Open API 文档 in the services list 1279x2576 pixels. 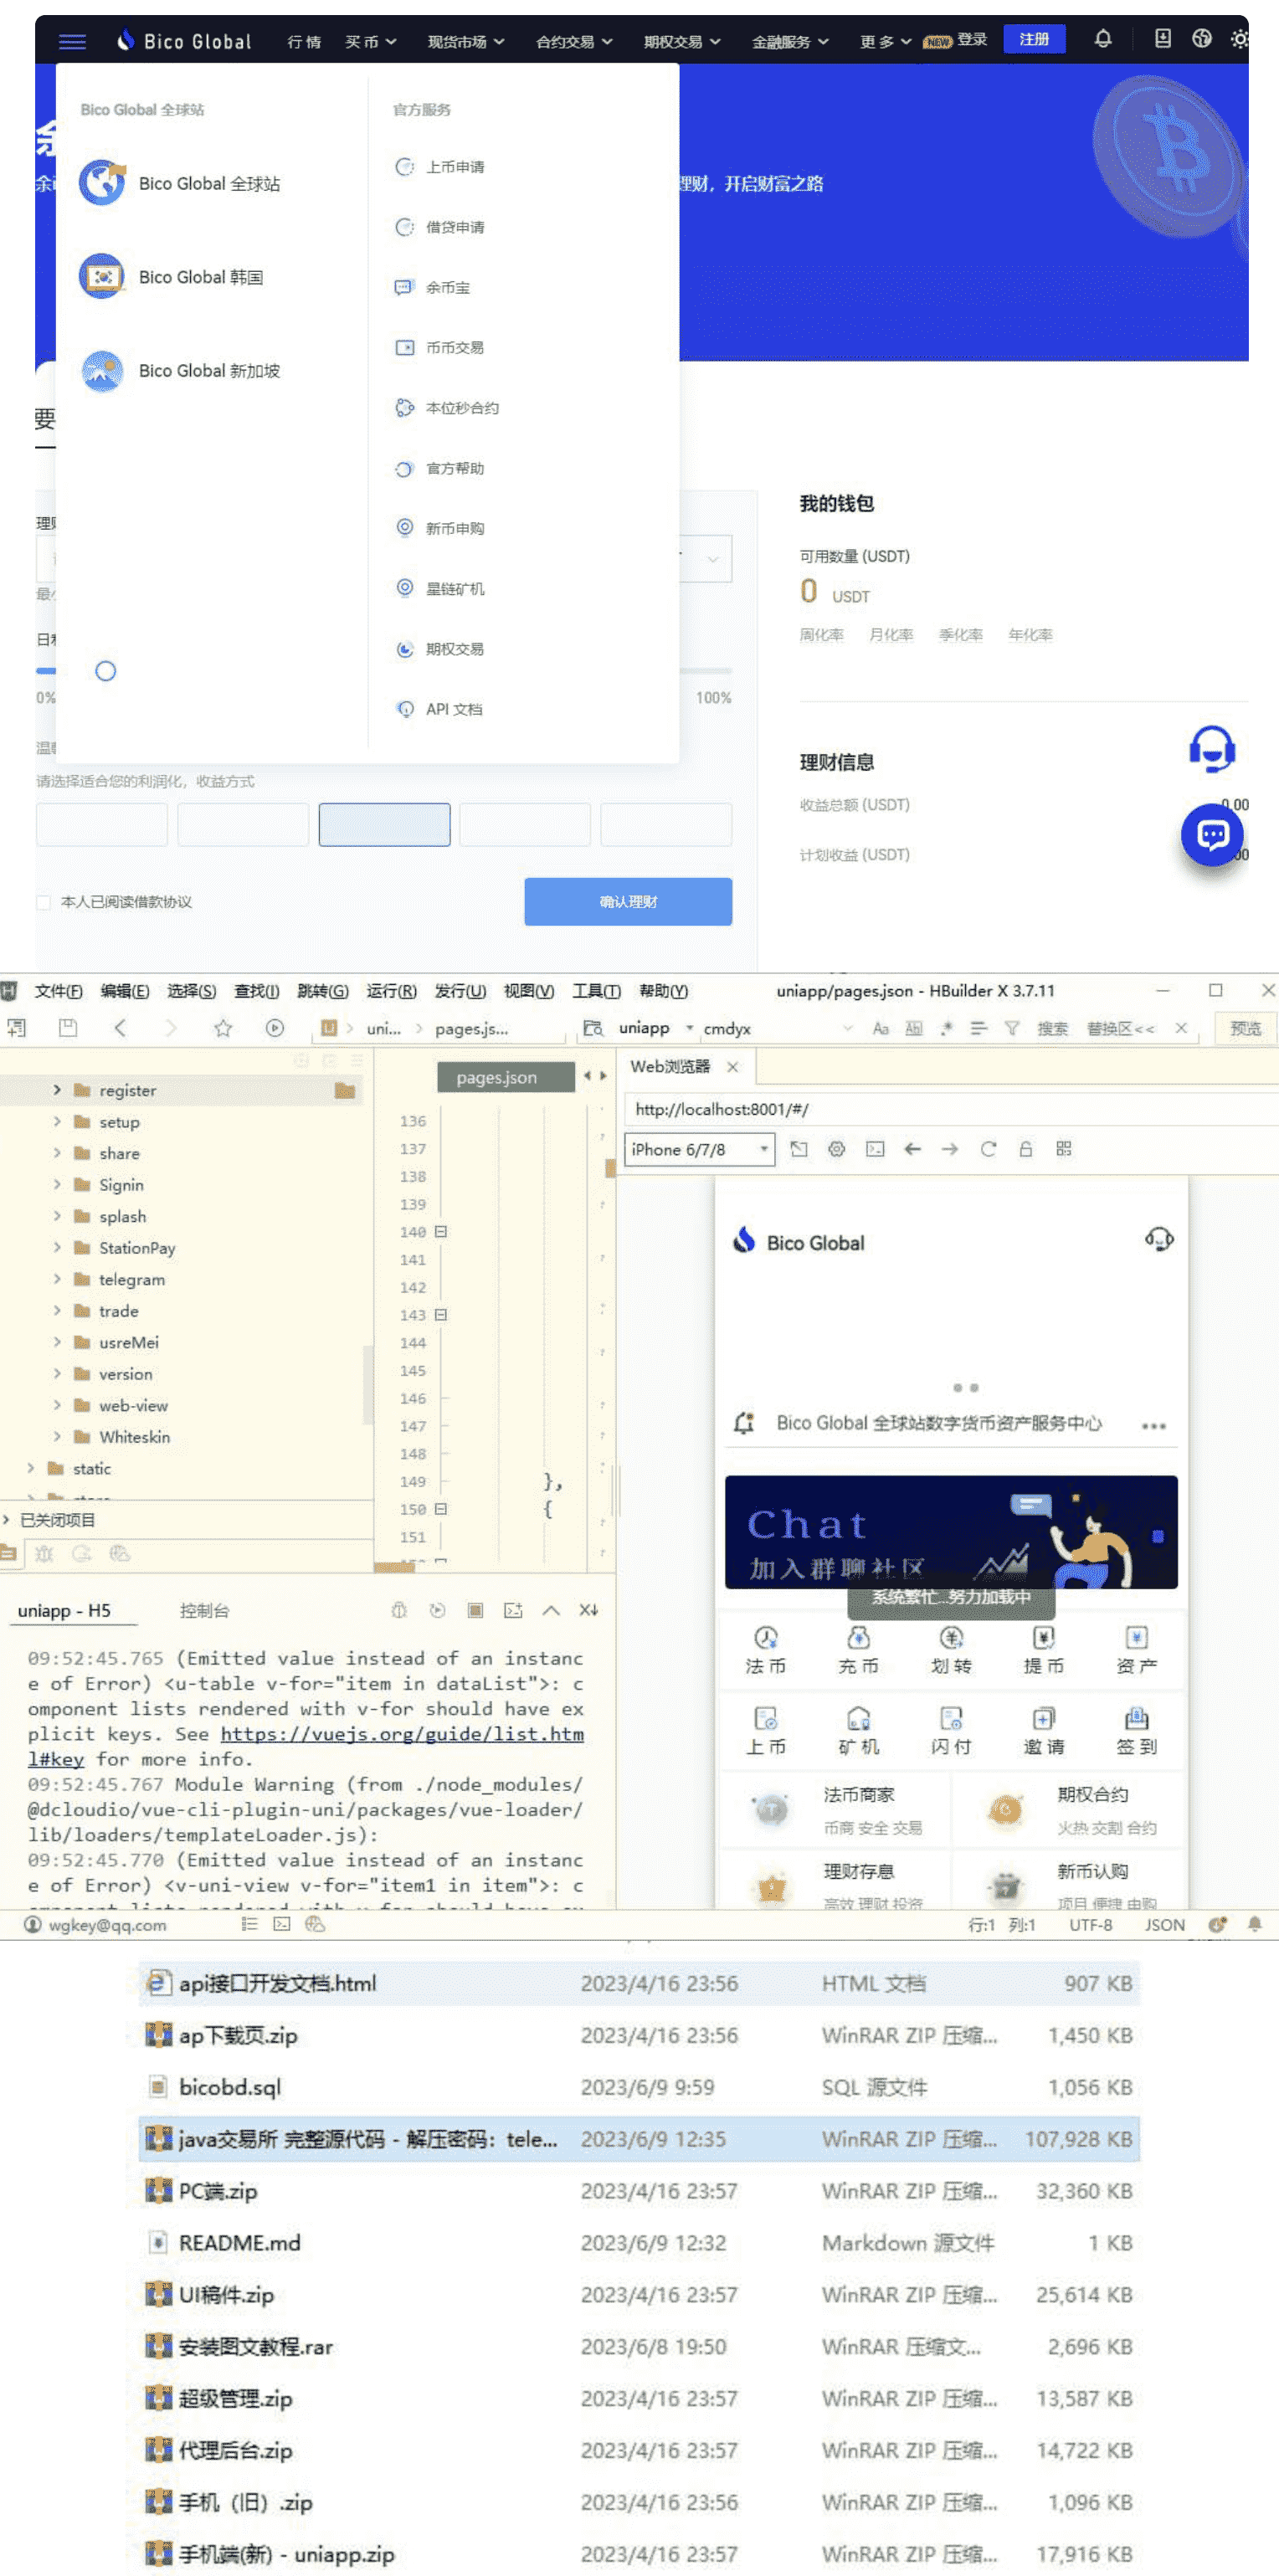tap(439, 709)
